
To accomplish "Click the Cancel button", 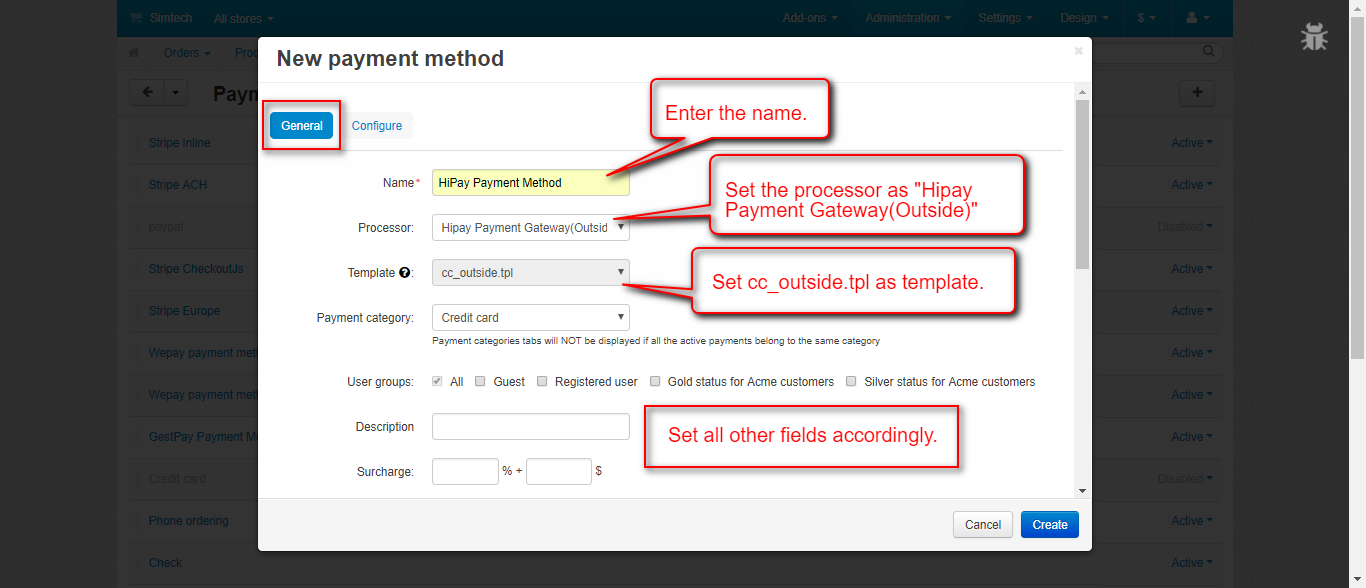I will pos(982,525).
